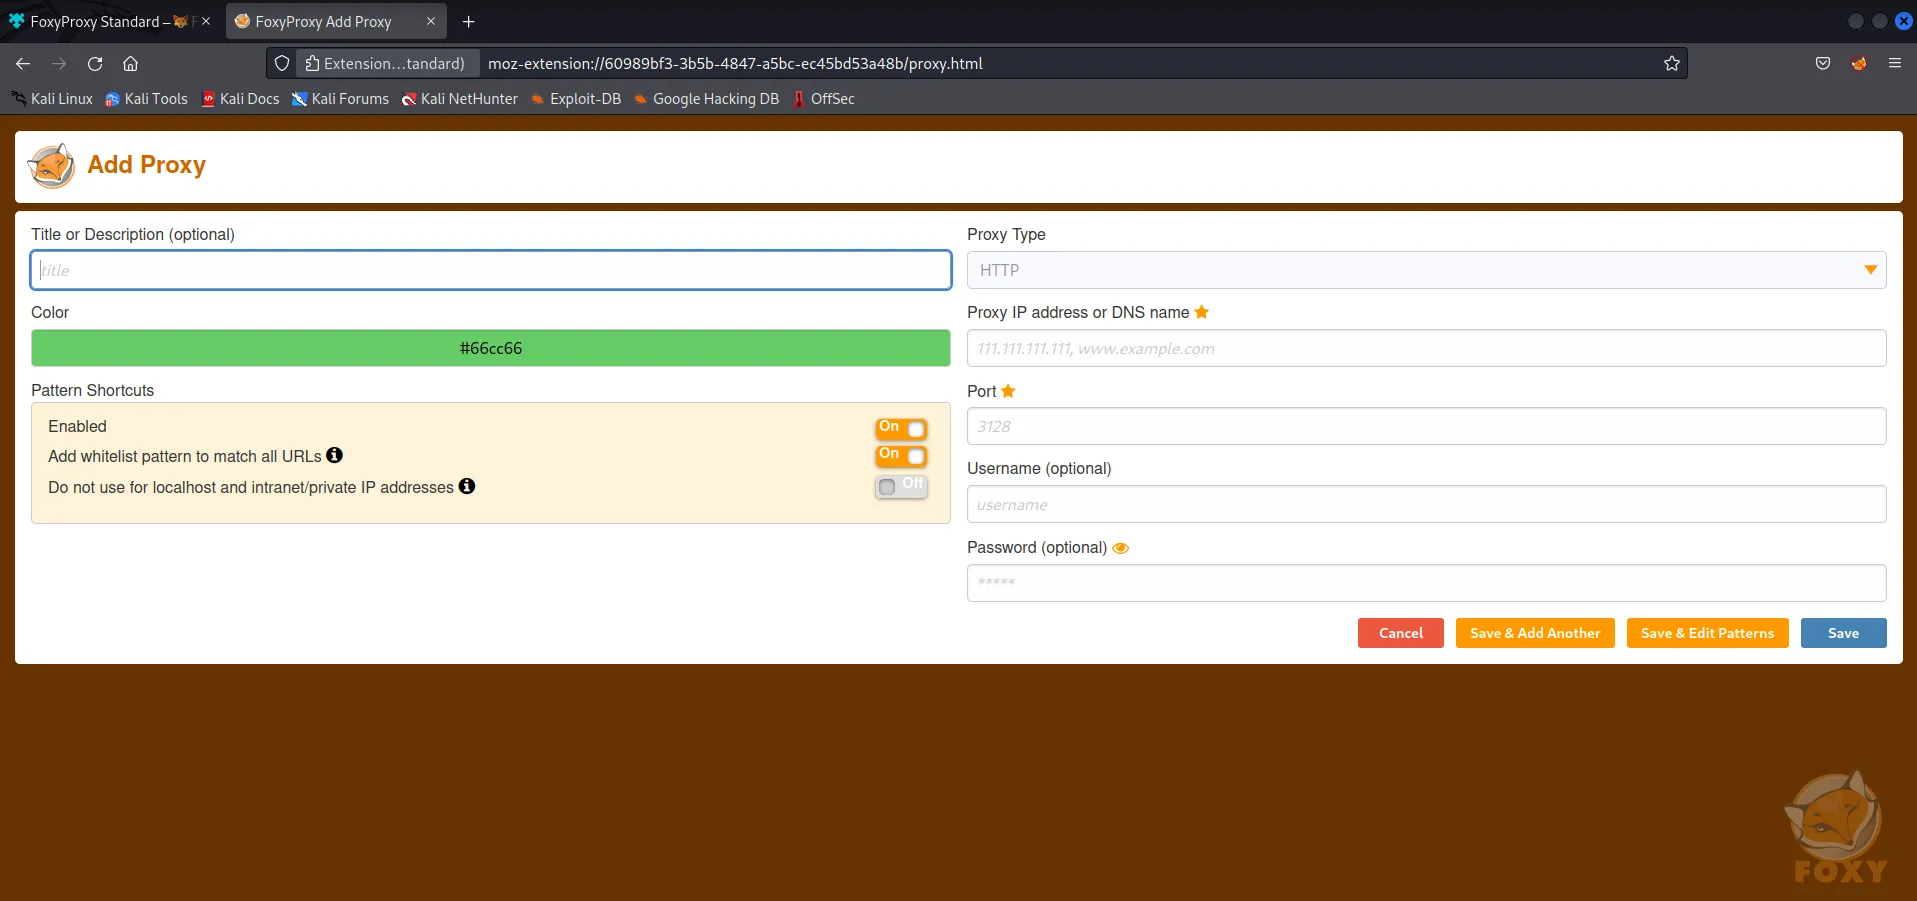
Task: Open the Kali Docs bookmark
Action: pyautogui.click(x=240, y=99)
